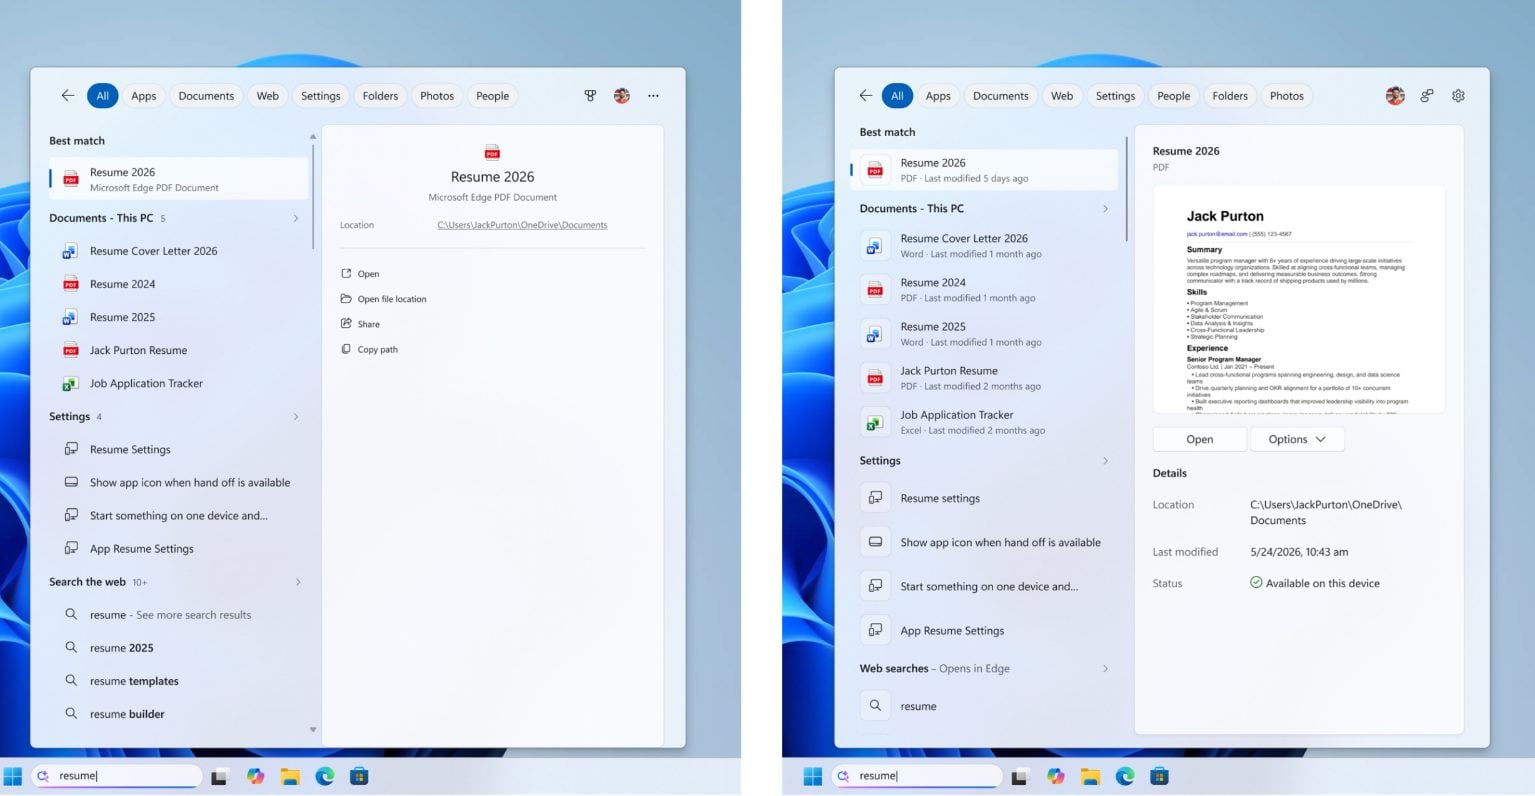1535x796 pixels.
Task: Select the People filter in the right search window
Action: point(1174,96)
